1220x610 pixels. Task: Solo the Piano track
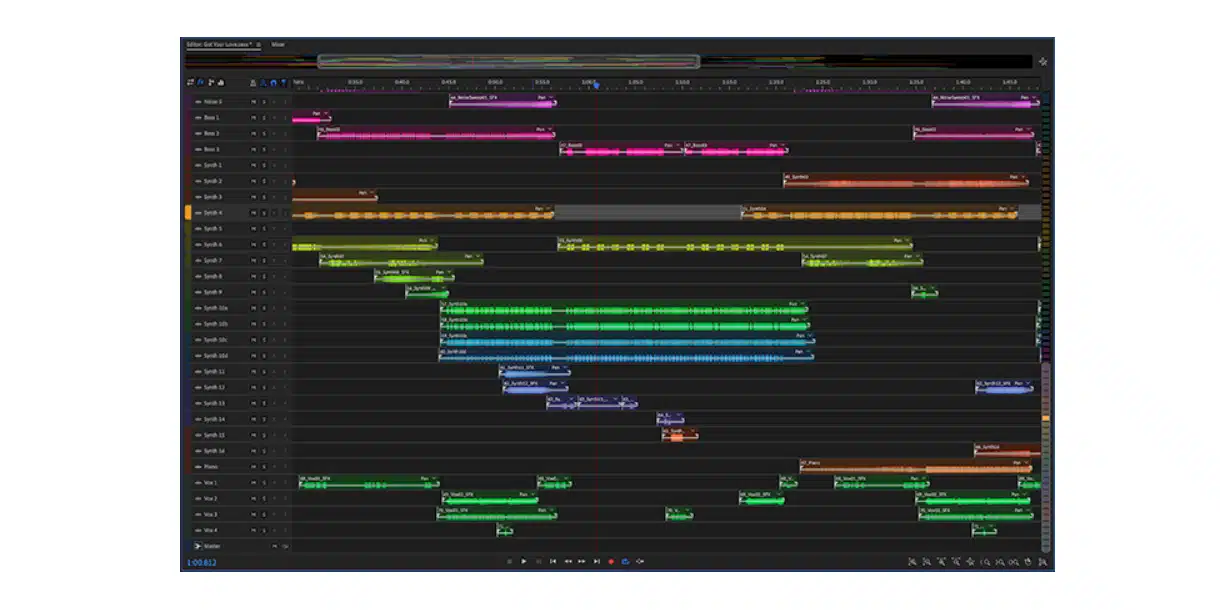[x=264, y=467]
